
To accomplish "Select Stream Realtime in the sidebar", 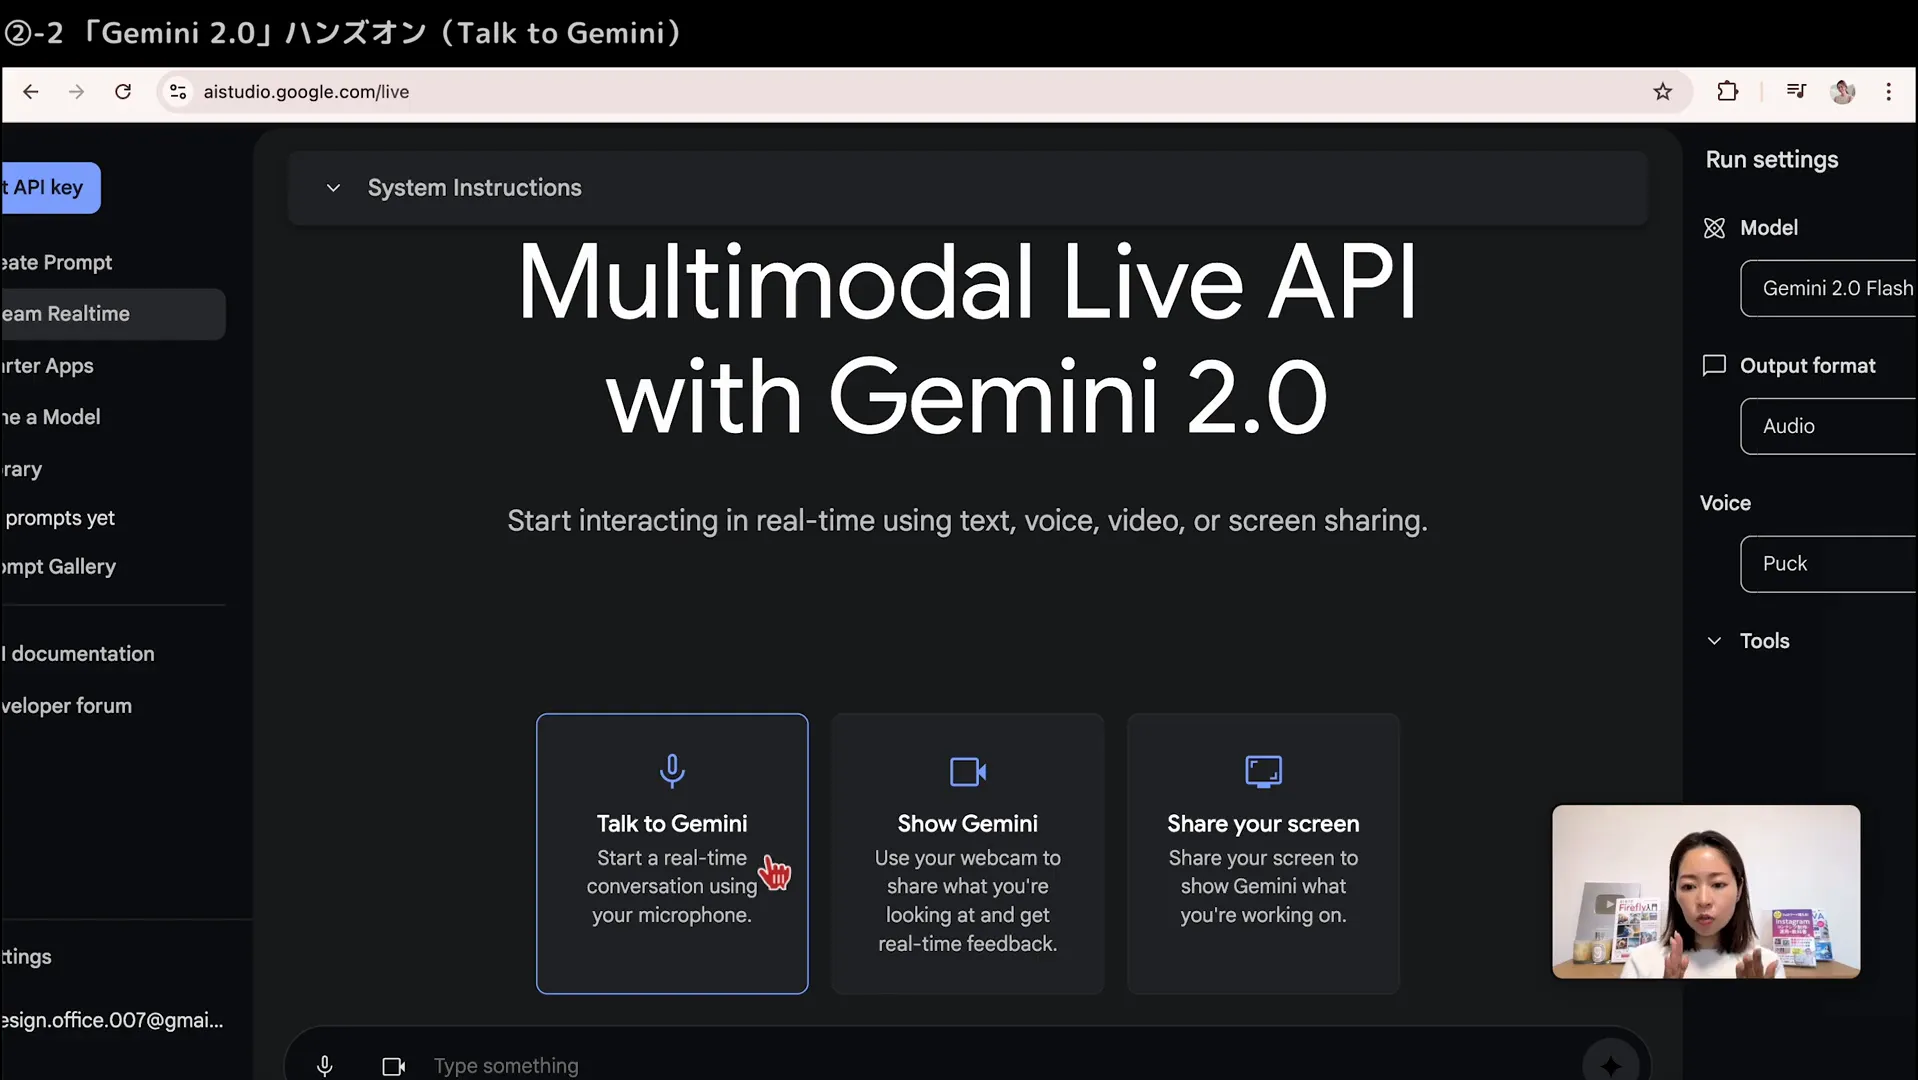I will pyautogui.click(x=112, y=314).
